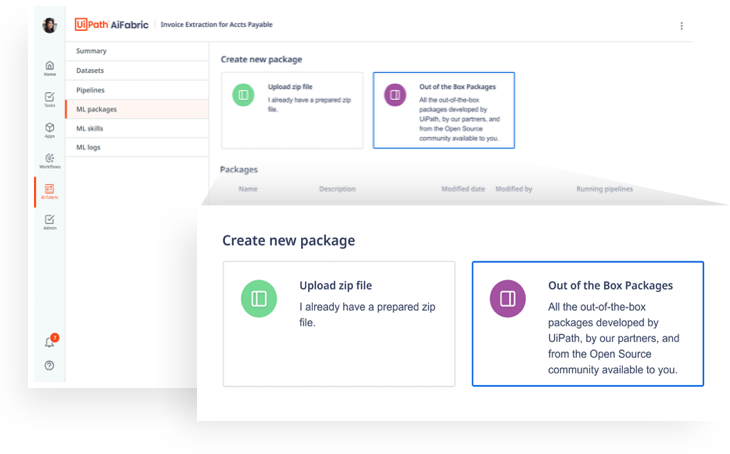Click the small green Upload zip file icon

coord(243,95)
